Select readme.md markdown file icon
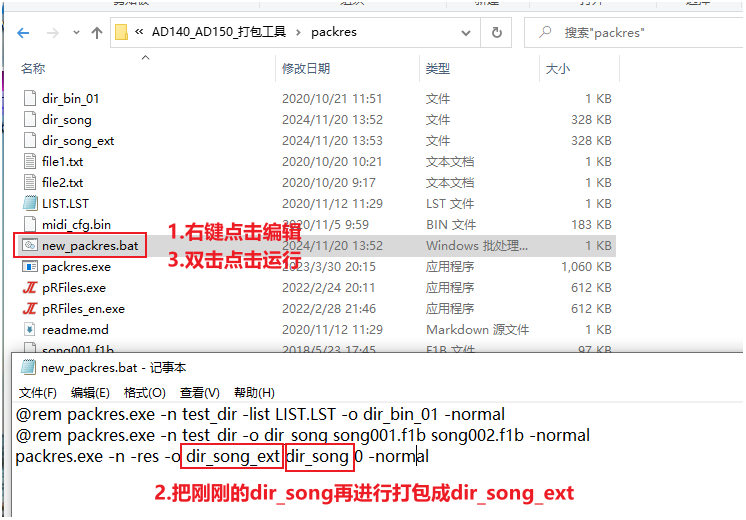The width and height of the screenshot is (746, 520). click(29, 329)
